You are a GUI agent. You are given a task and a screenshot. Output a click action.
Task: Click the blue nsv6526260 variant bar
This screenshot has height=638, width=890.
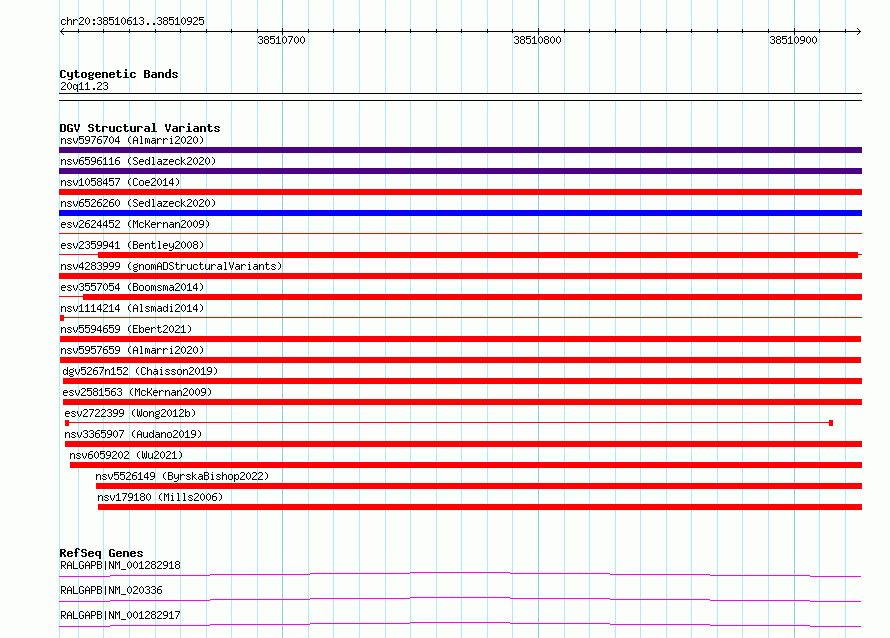(x=460, y=213)
